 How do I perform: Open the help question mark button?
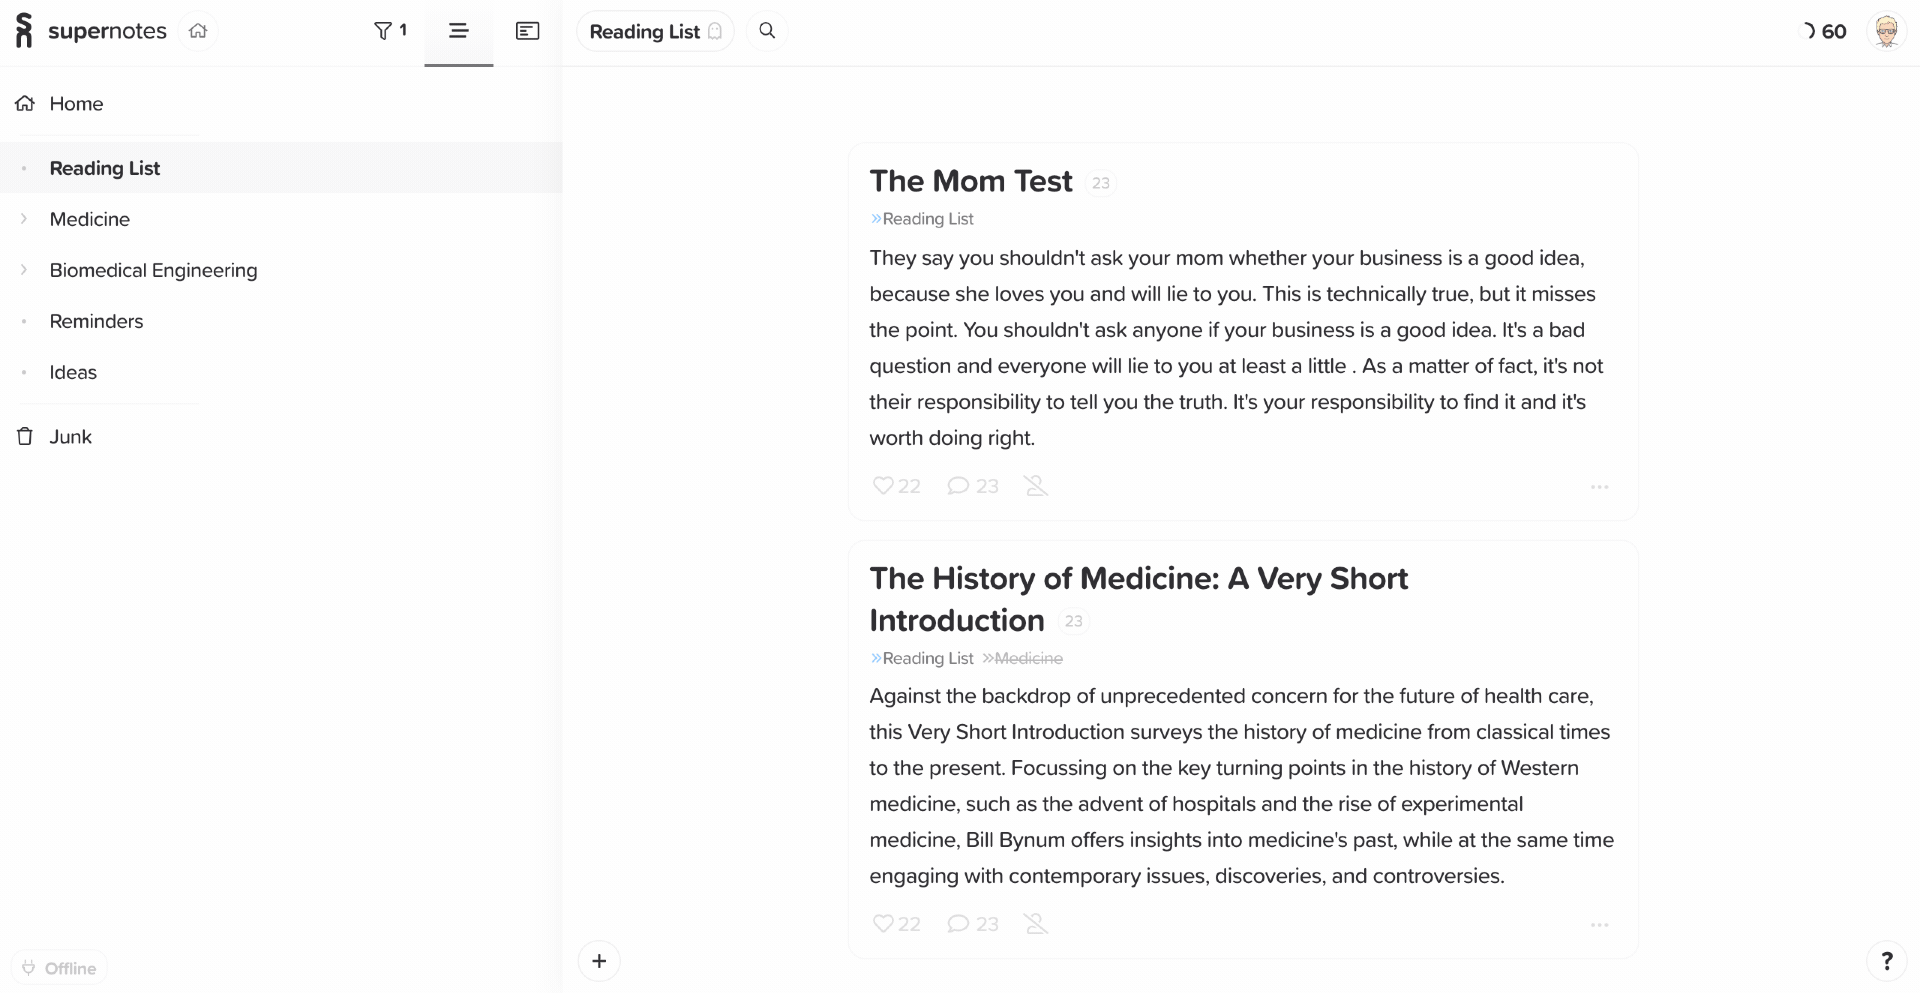1886,961
